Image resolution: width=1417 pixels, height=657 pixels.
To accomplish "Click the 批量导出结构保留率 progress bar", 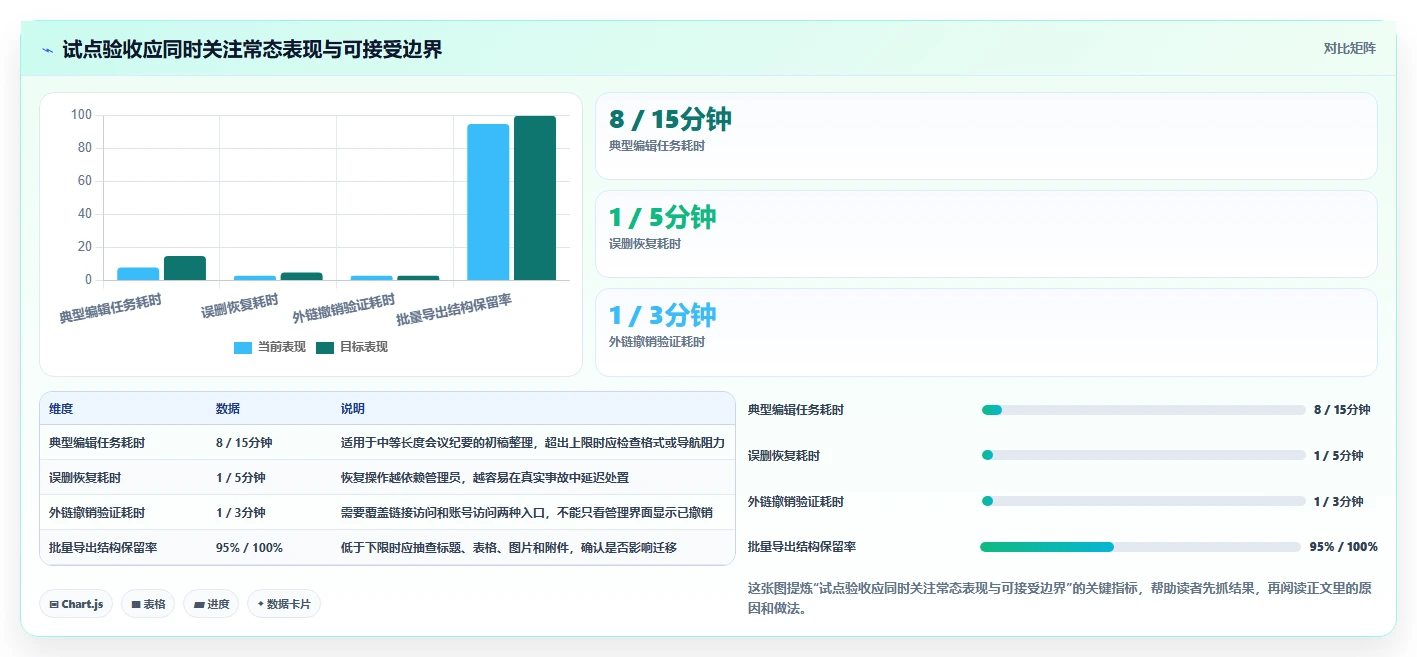I will click(x=1141, y=547).
